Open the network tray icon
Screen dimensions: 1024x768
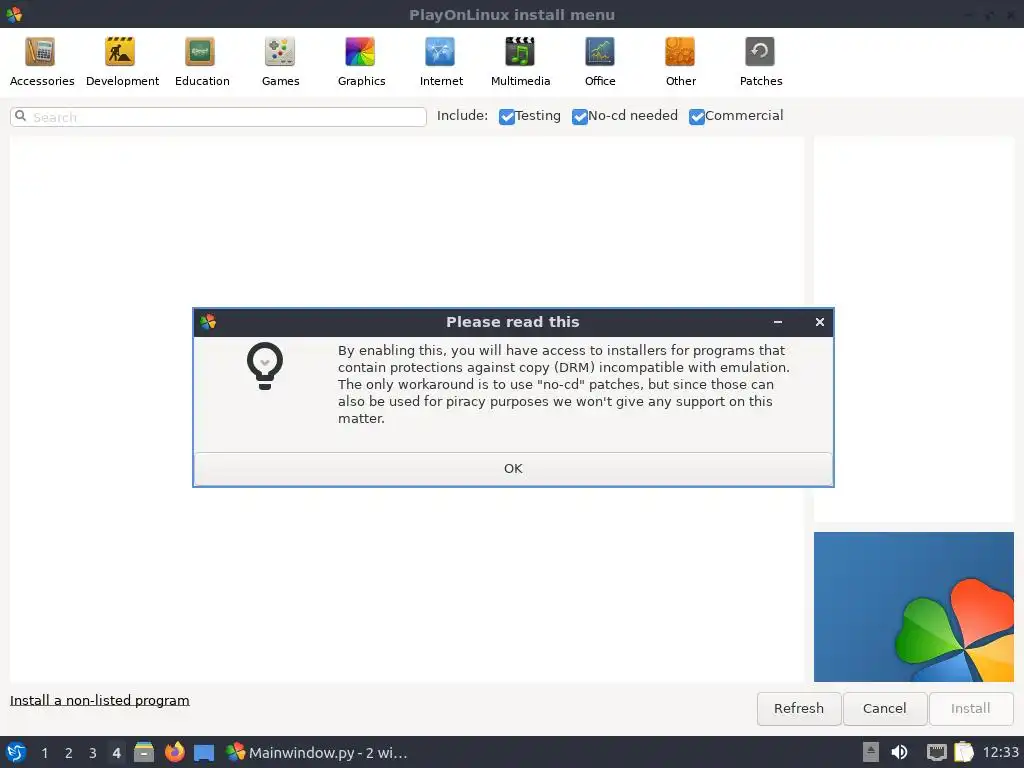coord(936,752)
